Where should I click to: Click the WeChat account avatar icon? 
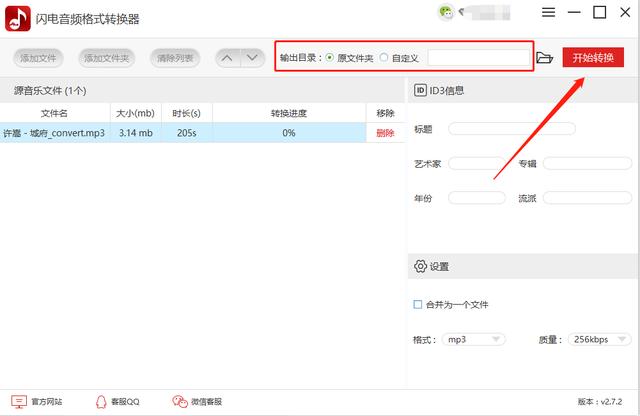pos(446,12)
